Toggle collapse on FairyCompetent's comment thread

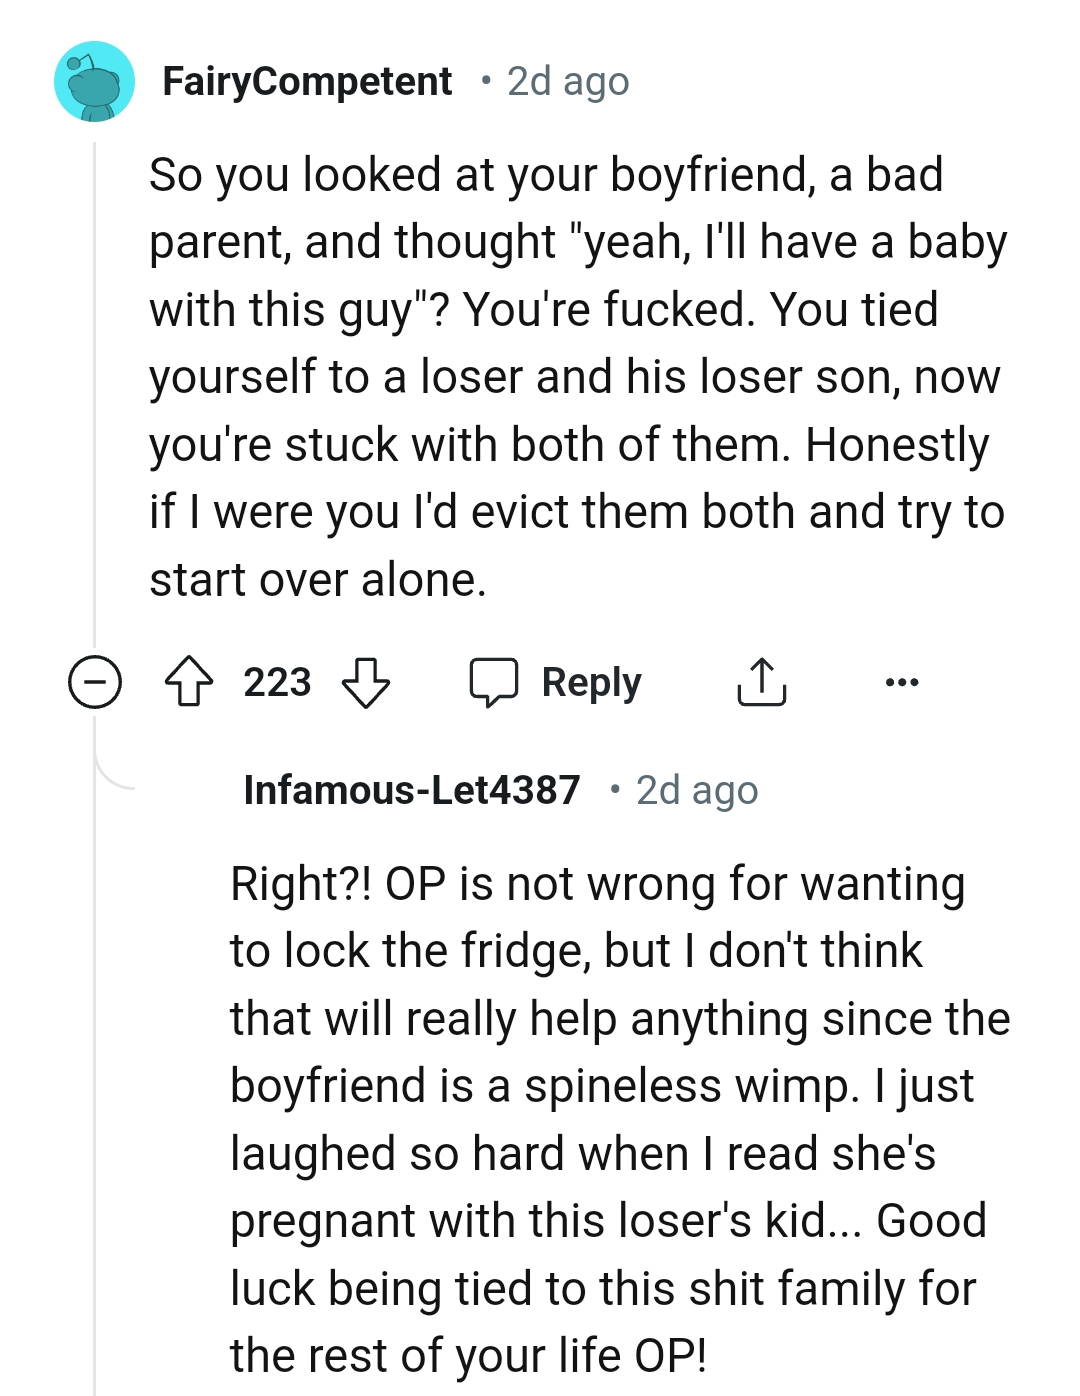(x=93, y=682)
